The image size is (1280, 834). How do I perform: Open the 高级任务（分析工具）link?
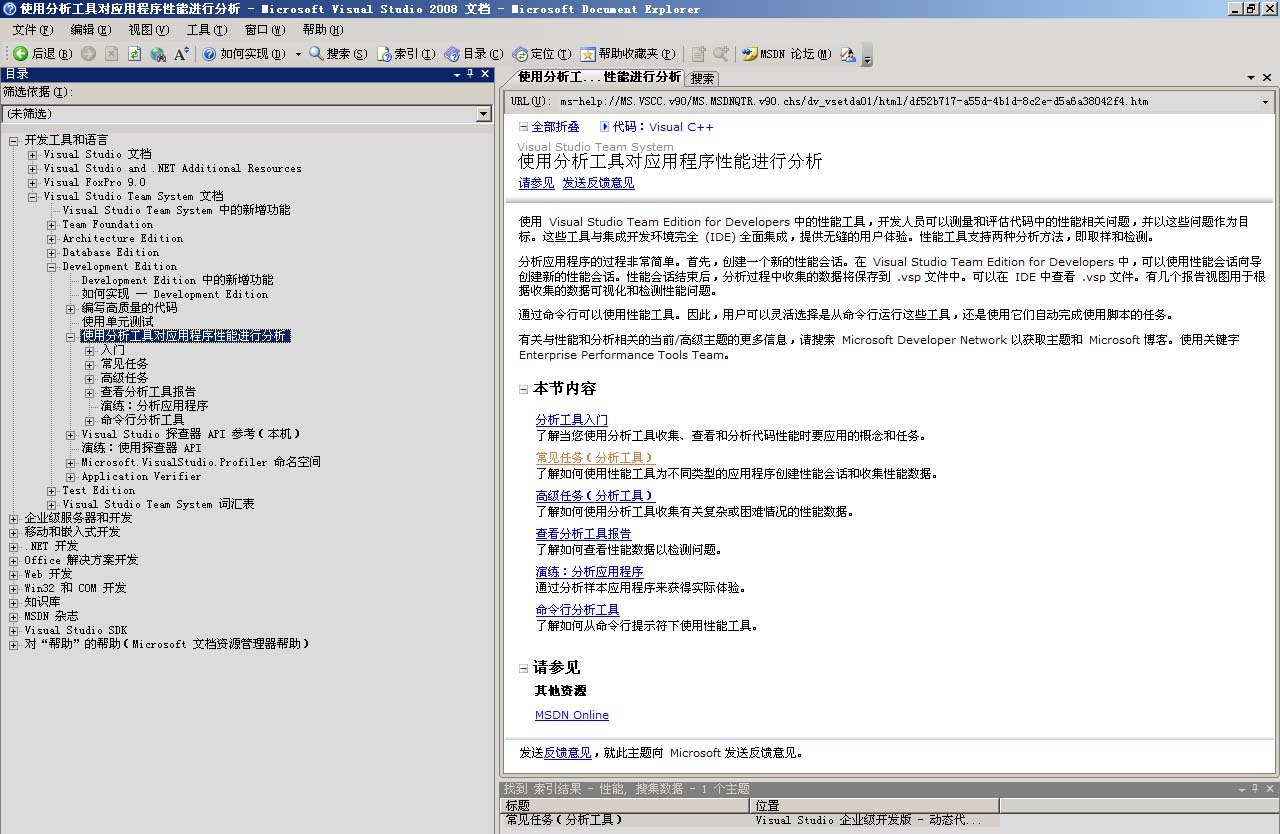click(x=595, y=496)
